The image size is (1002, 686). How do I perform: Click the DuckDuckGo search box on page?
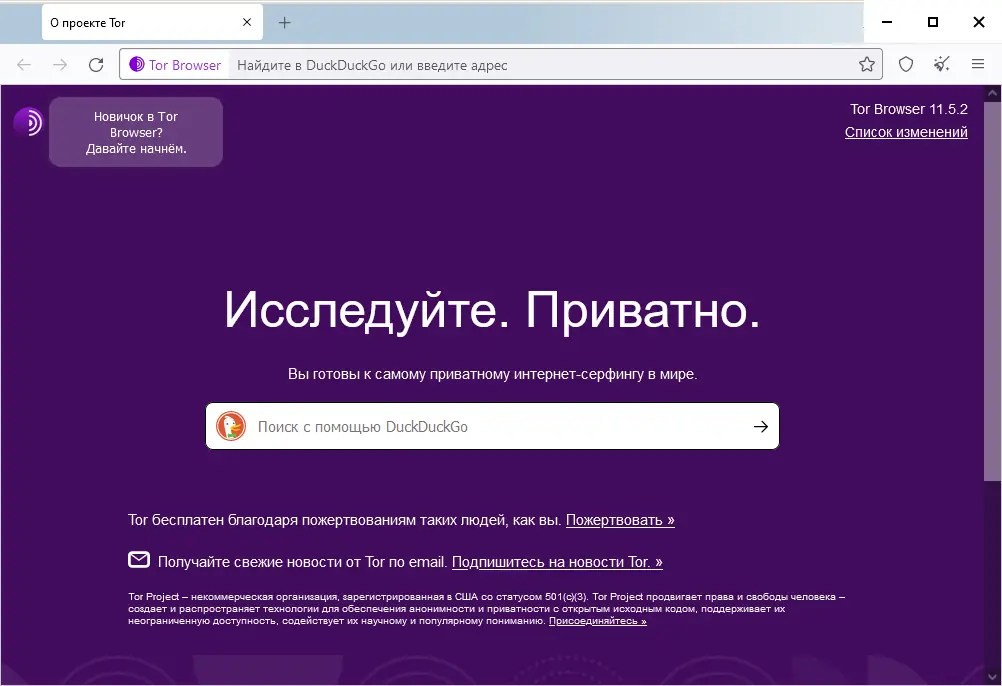click(492, 426)
